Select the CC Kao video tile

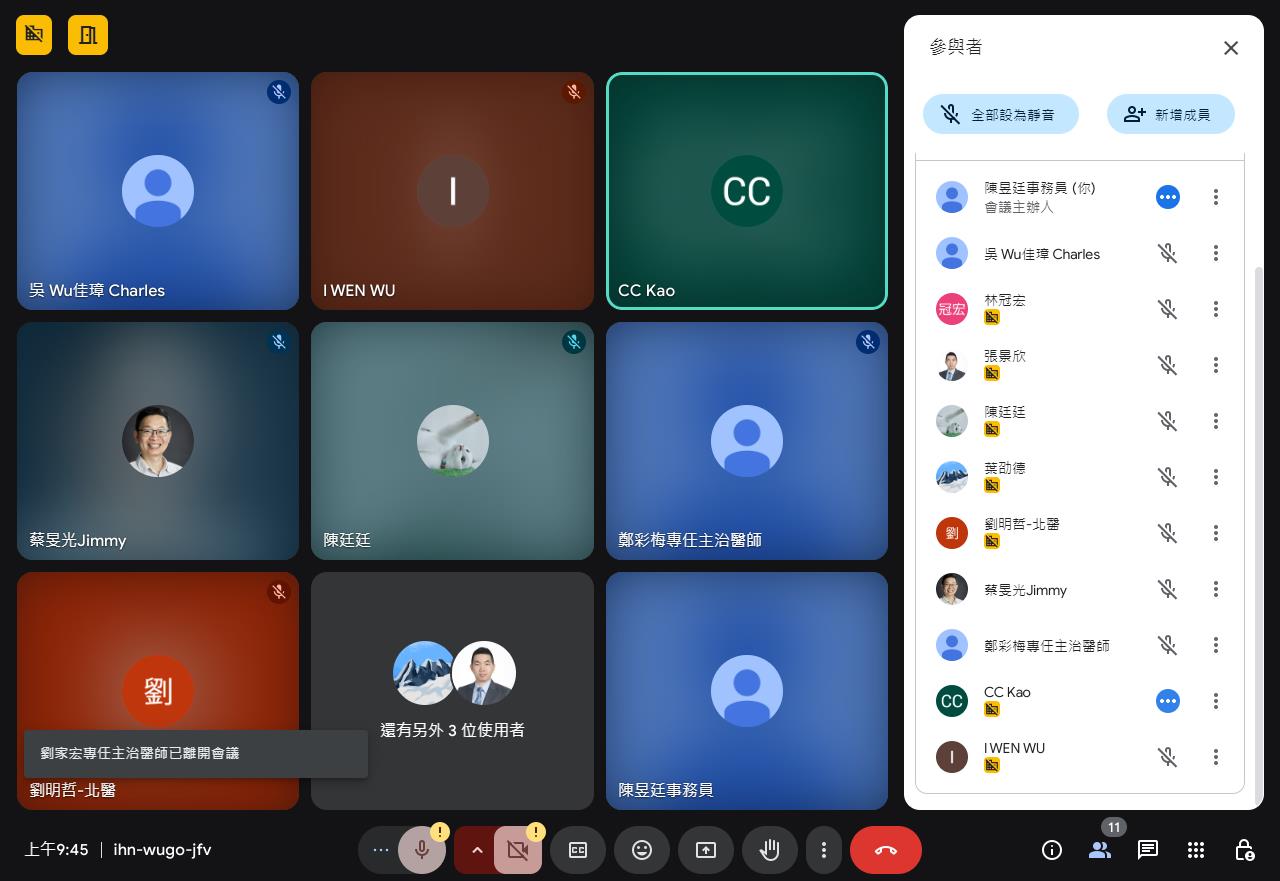pyautogui.click(x=747, y=191)
